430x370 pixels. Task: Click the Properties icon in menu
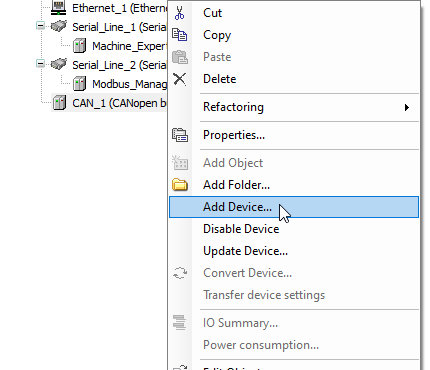click(180, 135)
